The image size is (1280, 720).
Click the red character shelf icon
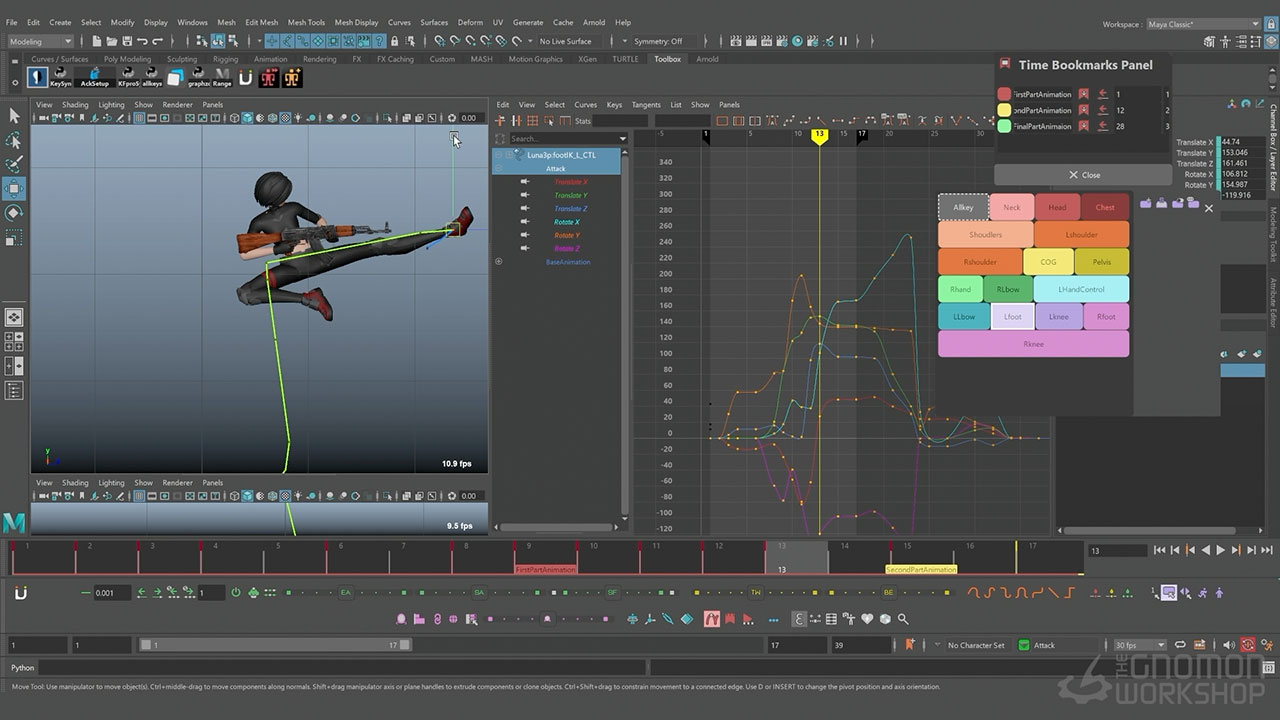pyautogui.click(x=268, y=78)
